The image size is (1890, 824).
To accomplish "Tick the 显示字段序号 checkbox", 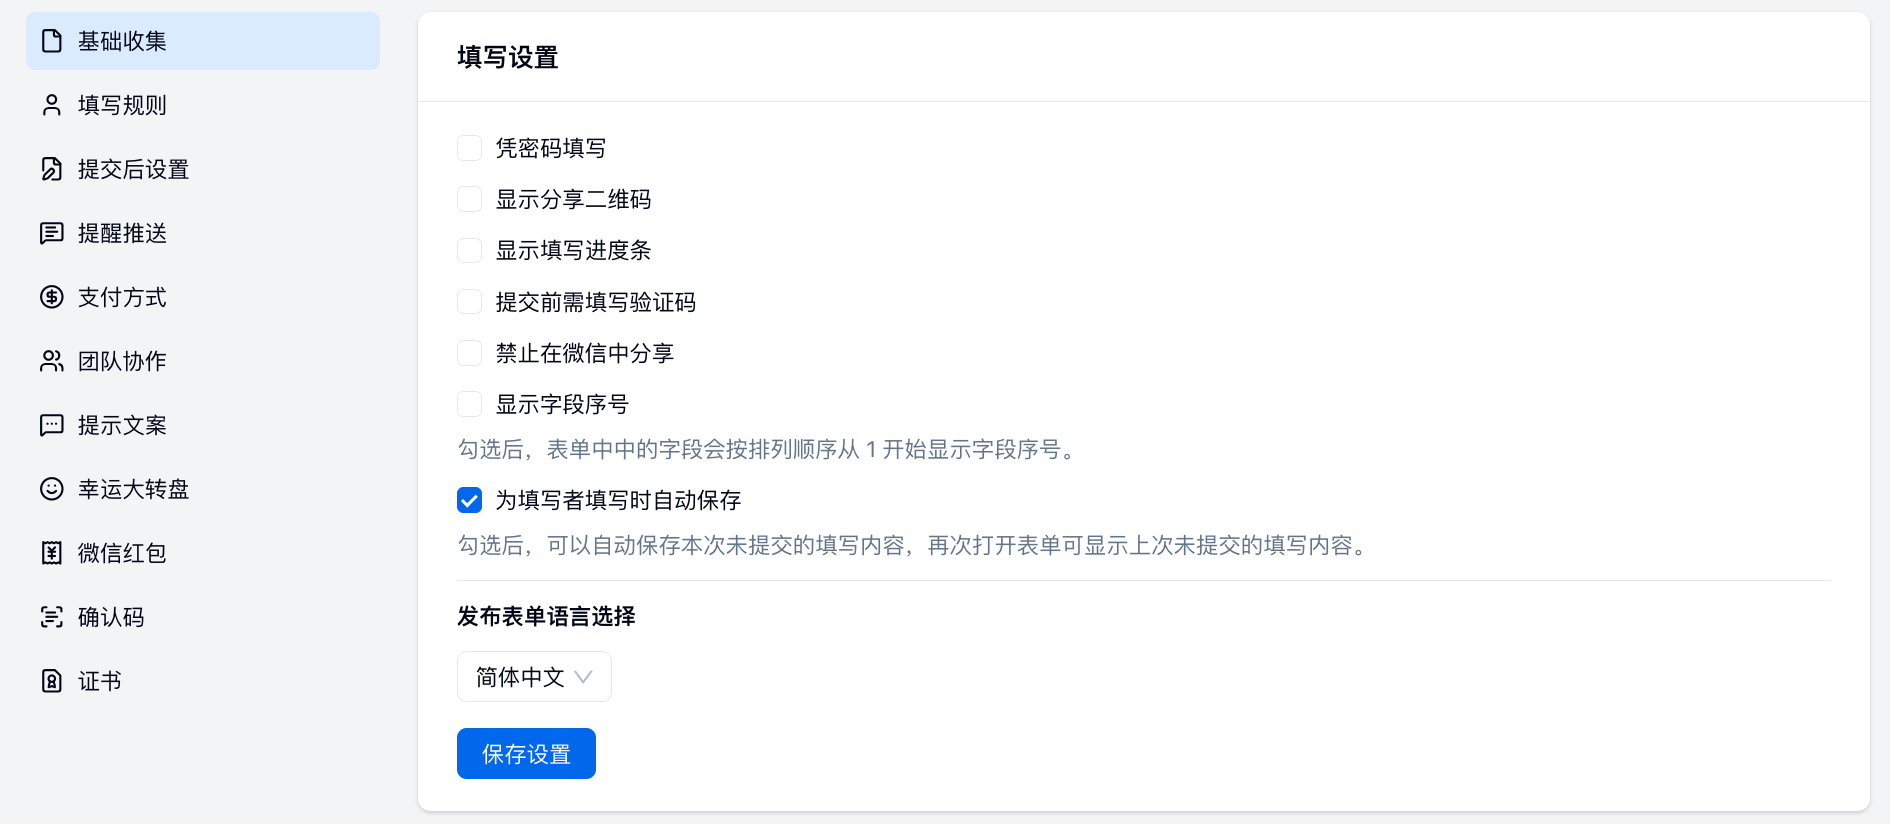I will (470, 404).
